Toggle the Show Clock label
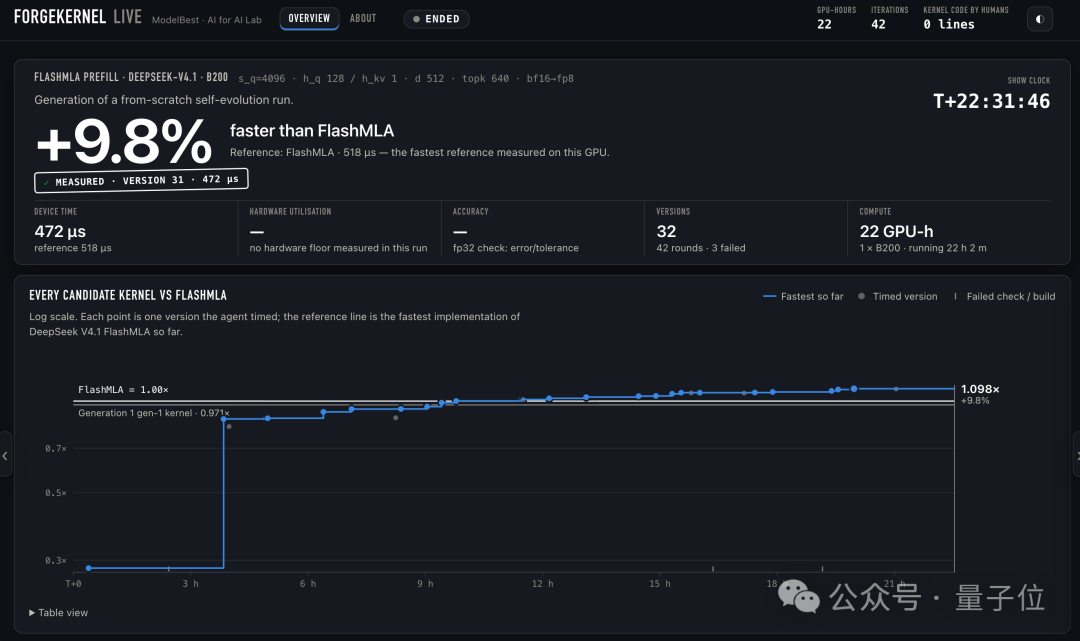 pos(1028,81)
